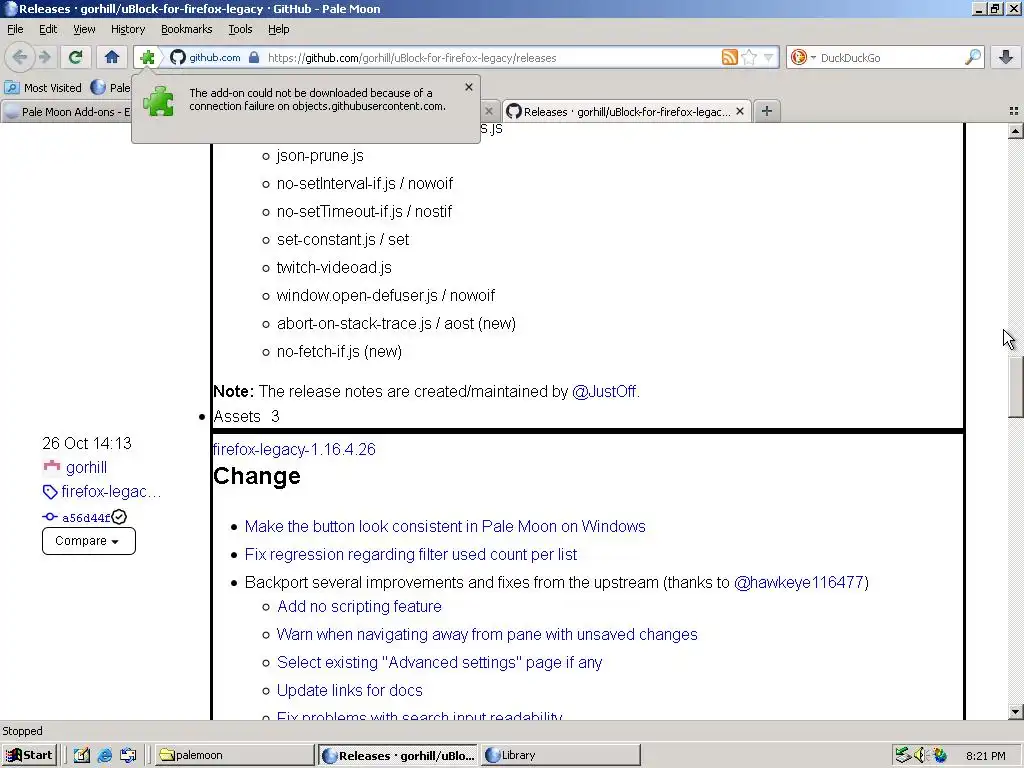Viewport: 1024px width, 768px height.
Task: Open 'Make the button look consistent' link
Action: point(445,526)
